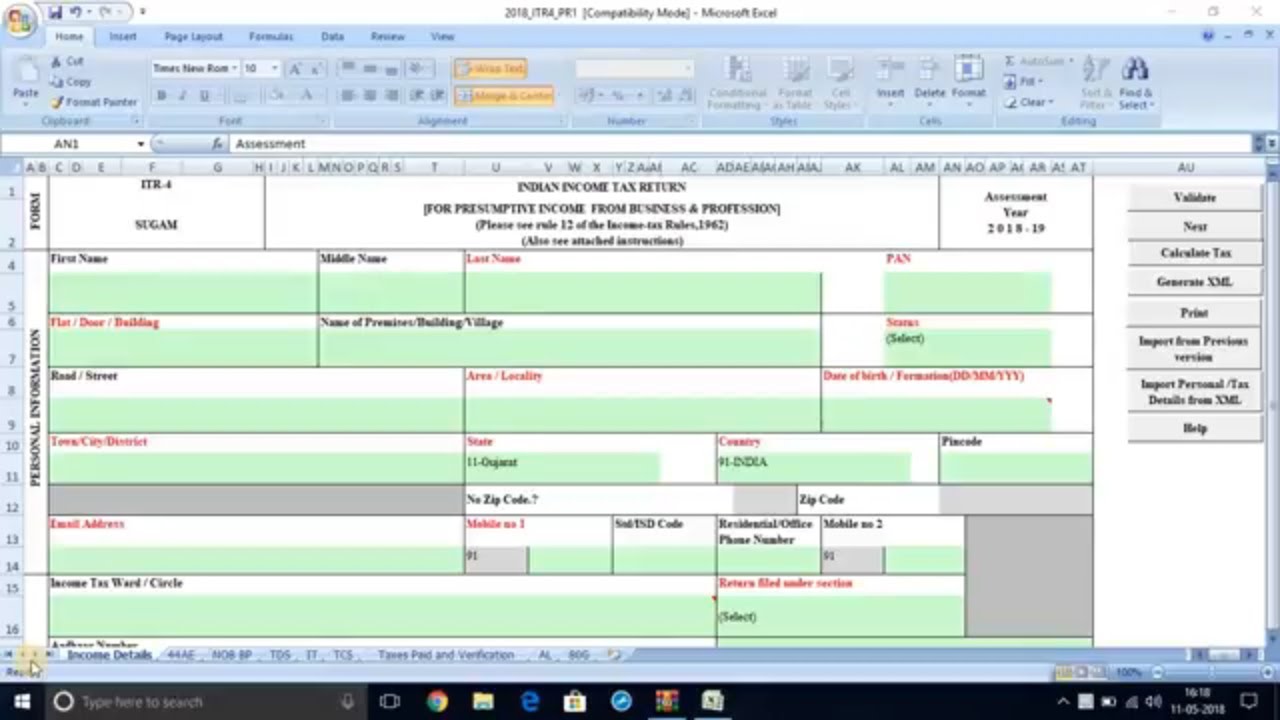This screenshot has width=1280, height=720.
Task: Click the worksheet Help button
Action: click(1195, 428)
